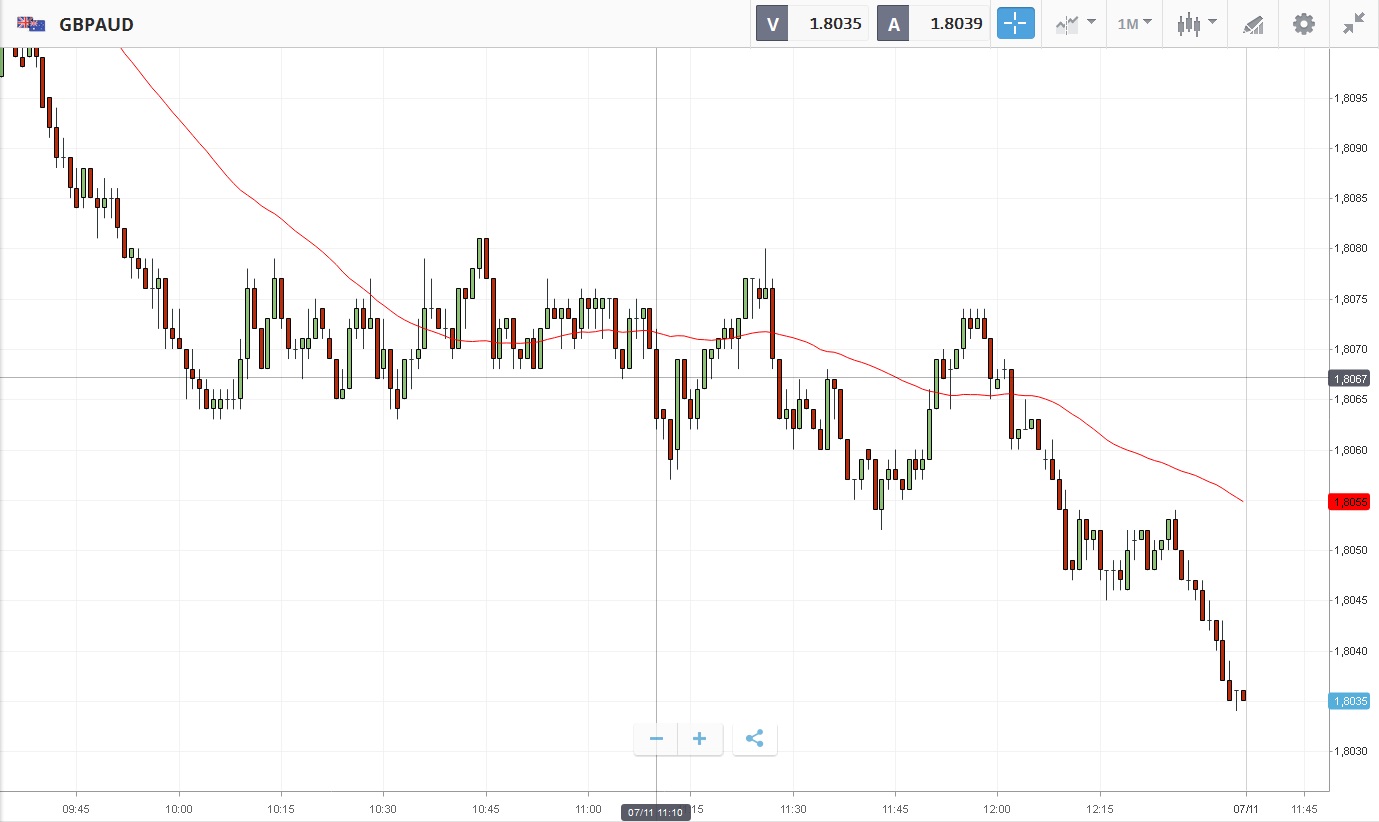This screenshot has height=822, width=1379.
Task: Click the 10:45 label on time axis
Action: pyautogui.click(x=486, y=808)
